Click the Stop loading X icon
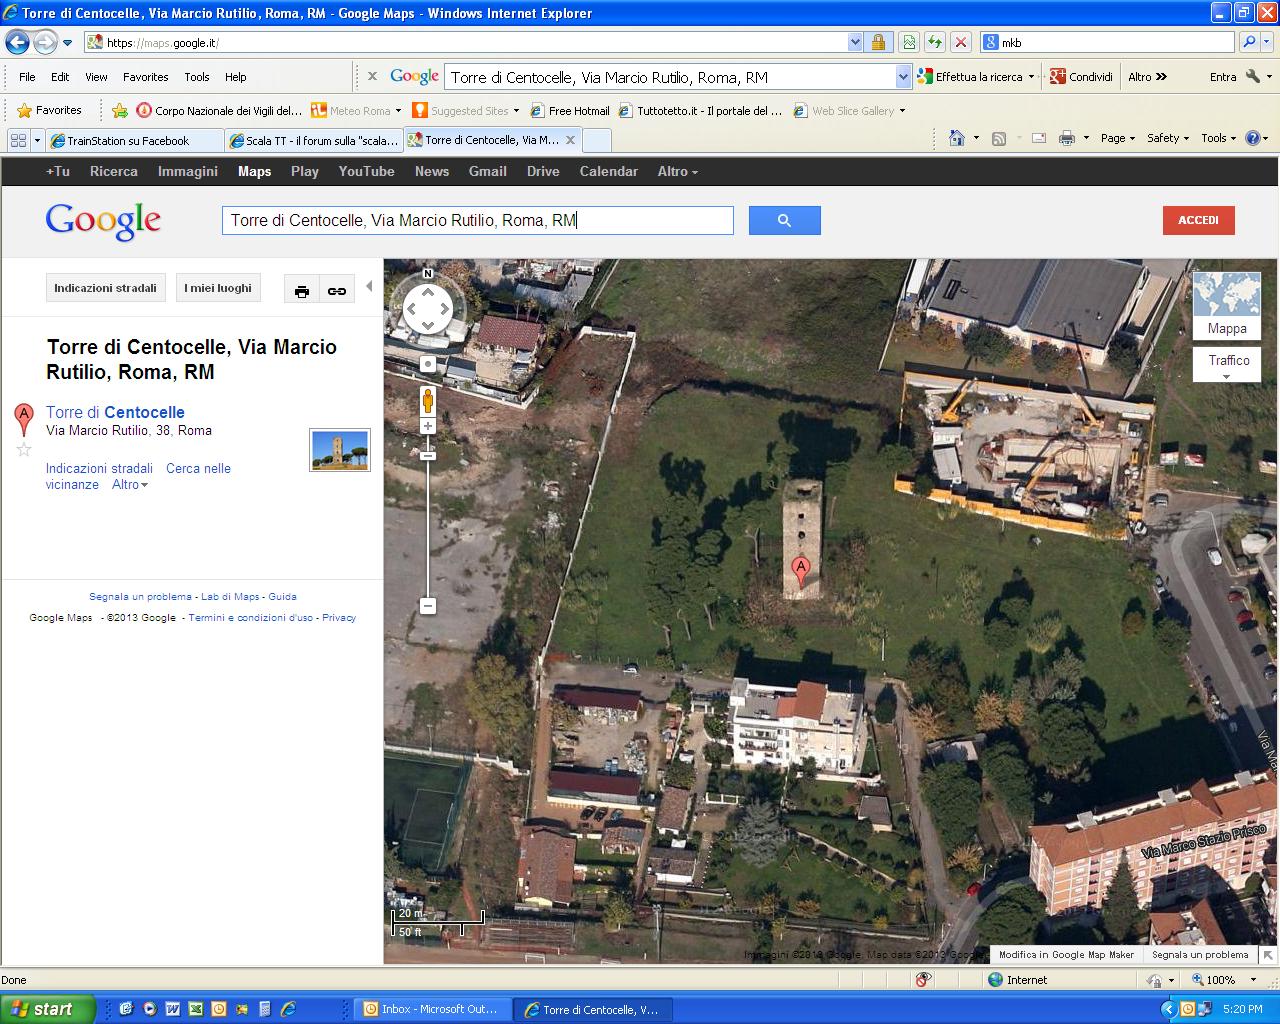Viewport: 1280px width, 1024px height. coord(961,42)
